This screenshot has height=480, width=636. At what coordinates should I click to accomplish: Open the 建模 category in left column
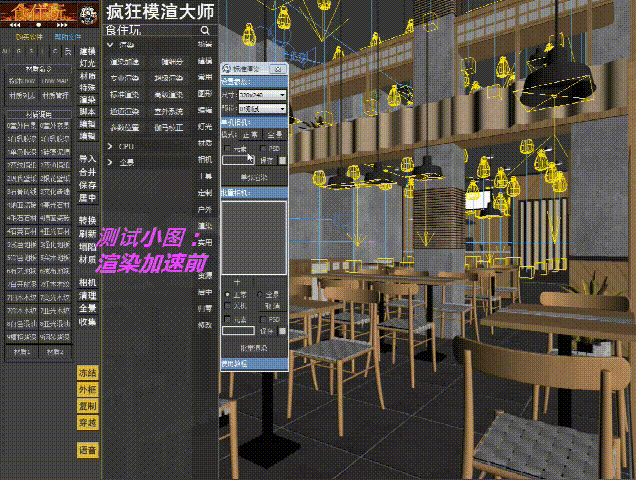(x=87, y=51)
